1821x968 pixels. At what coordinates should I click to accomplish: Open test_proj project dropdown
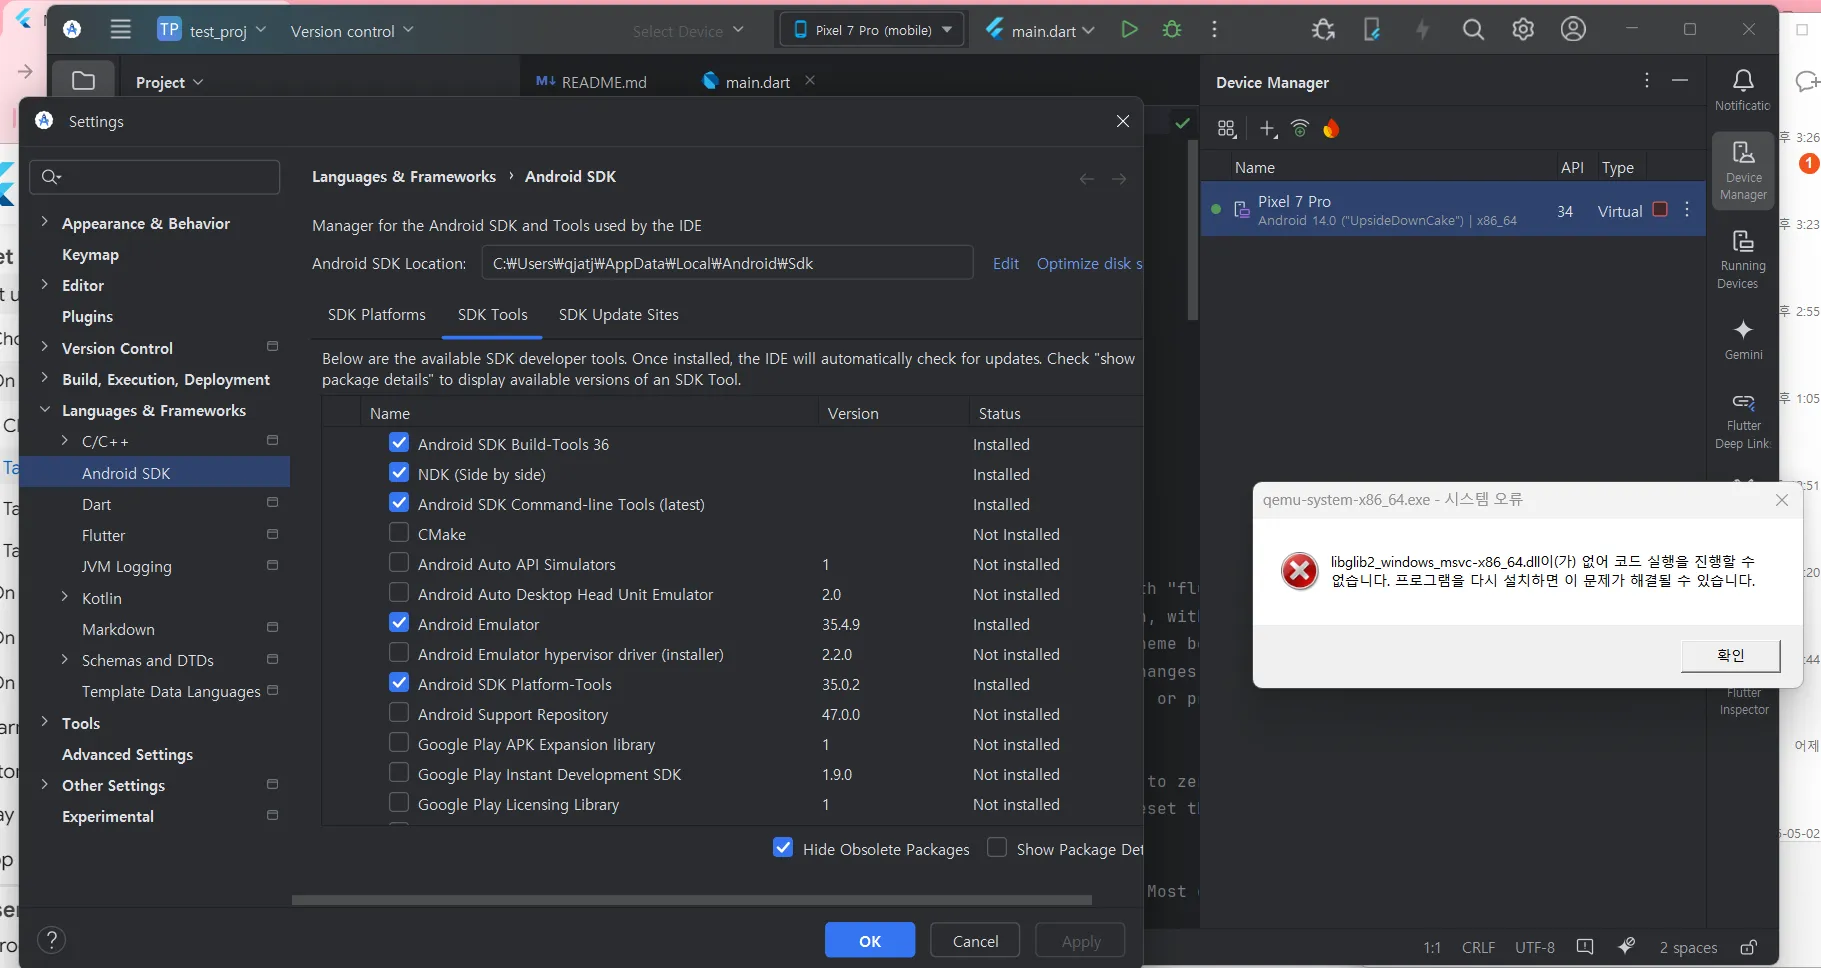[211, 30]
